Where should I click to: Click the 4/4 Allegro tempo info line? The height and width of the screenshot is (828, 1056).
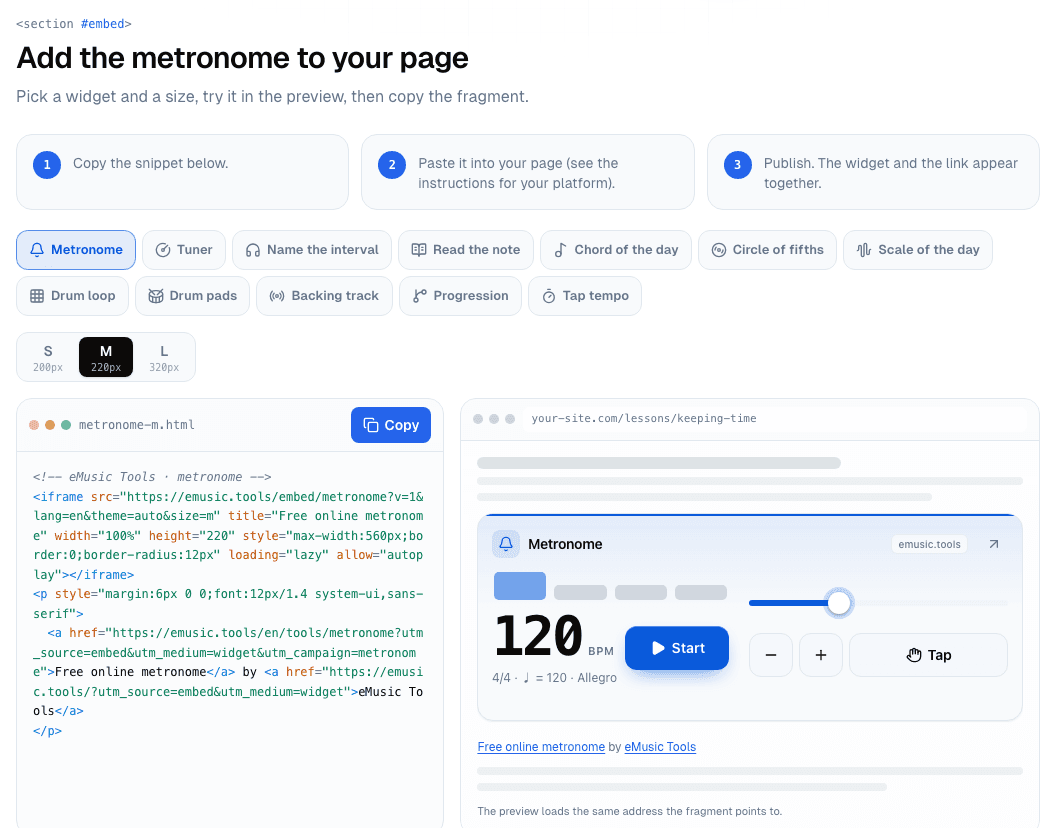click(x=554, y=678)
